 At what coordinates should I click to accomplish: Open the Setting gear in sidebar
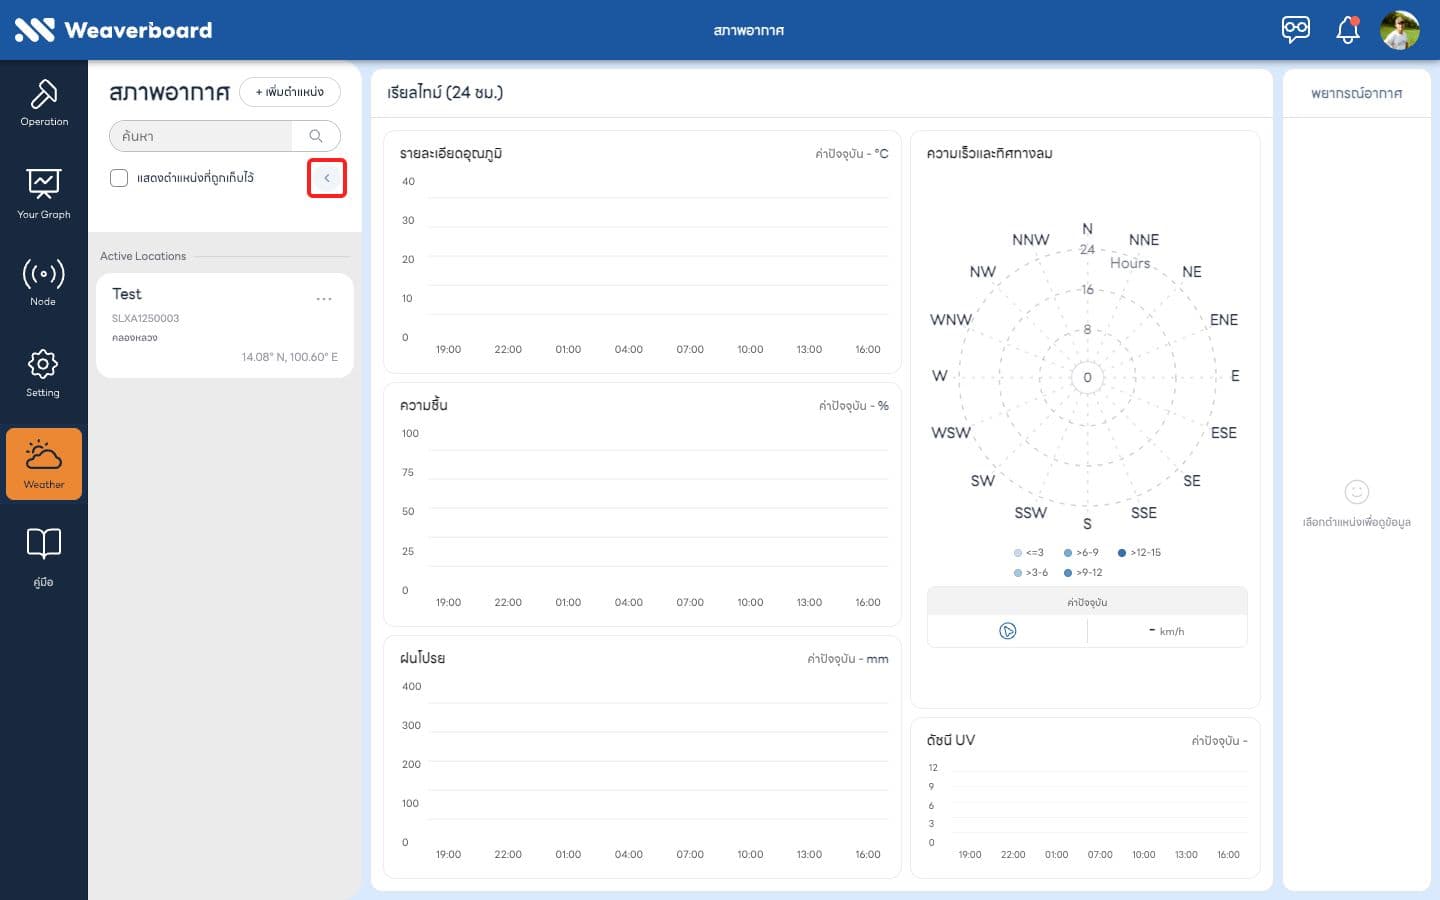(44, 373)
